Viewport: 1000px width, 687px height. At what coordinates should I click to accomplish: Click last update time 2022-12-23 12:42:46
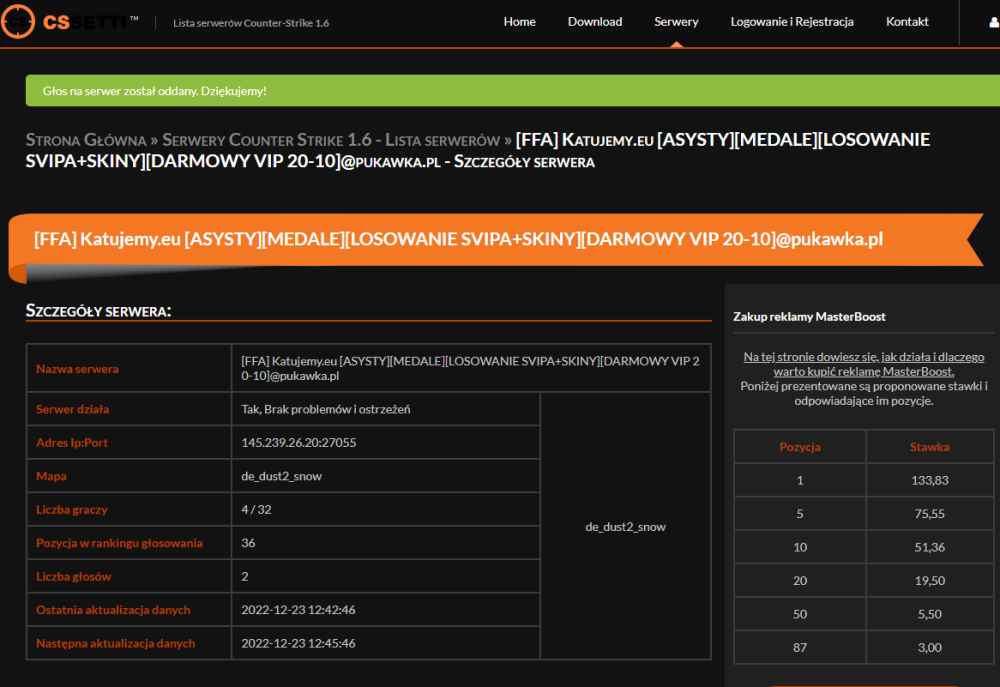point(298,610)
